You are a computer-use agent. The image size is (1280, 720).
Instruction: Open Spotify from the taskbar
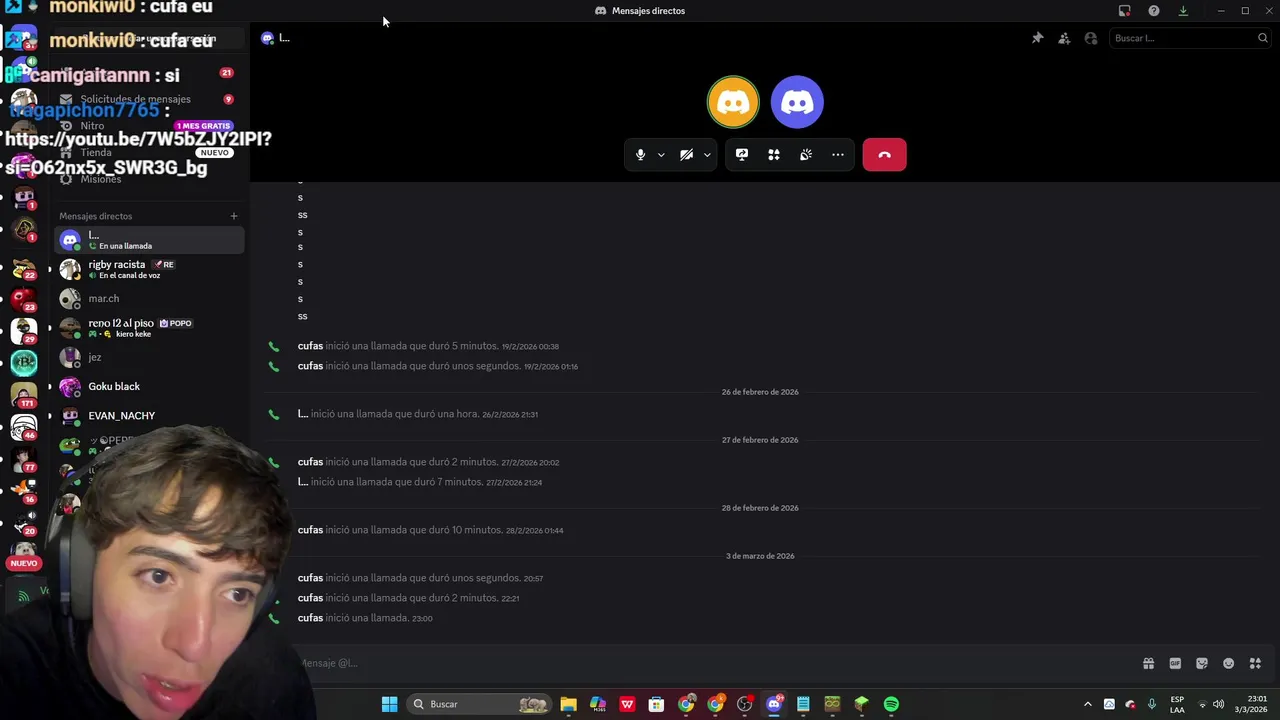[x=891, y=704]
